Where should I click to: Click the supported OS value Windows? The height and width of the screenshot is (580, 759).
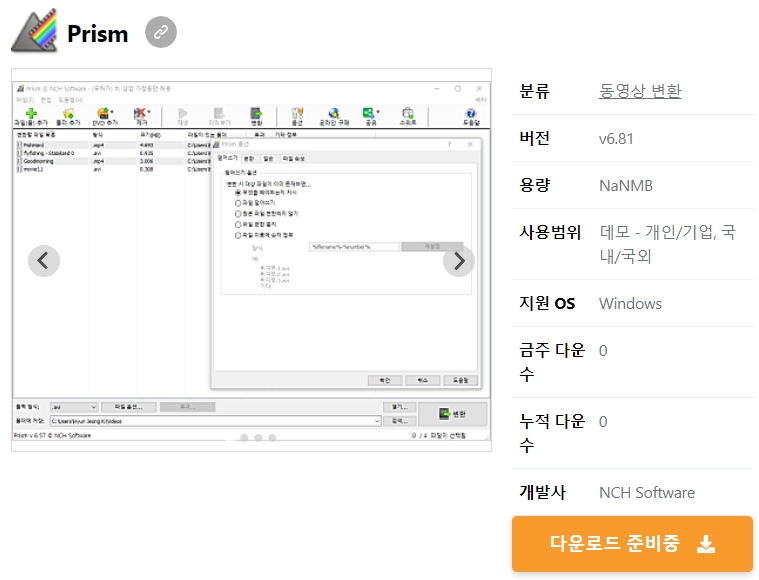pos(630,304)
